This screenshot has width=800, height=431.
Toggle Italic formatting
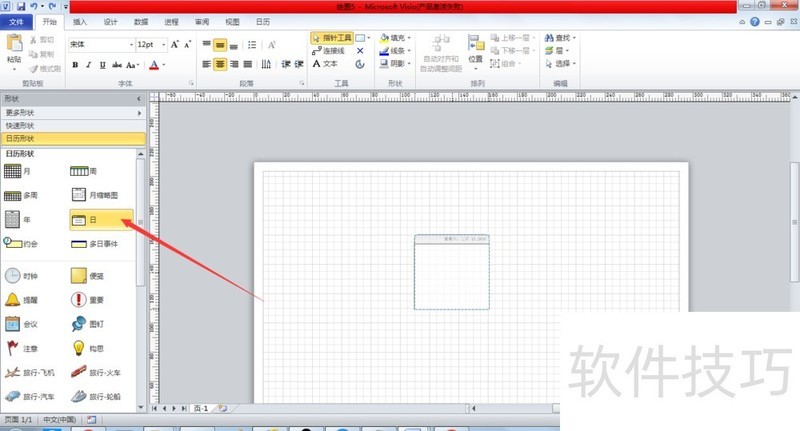pyautogui.click(x=89, y=65)
